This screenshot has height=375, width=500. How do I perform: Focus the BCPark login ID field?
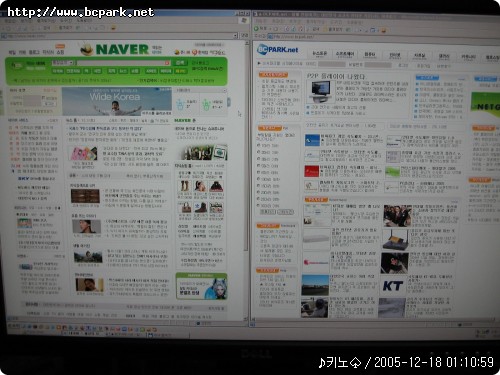(331, 64)
